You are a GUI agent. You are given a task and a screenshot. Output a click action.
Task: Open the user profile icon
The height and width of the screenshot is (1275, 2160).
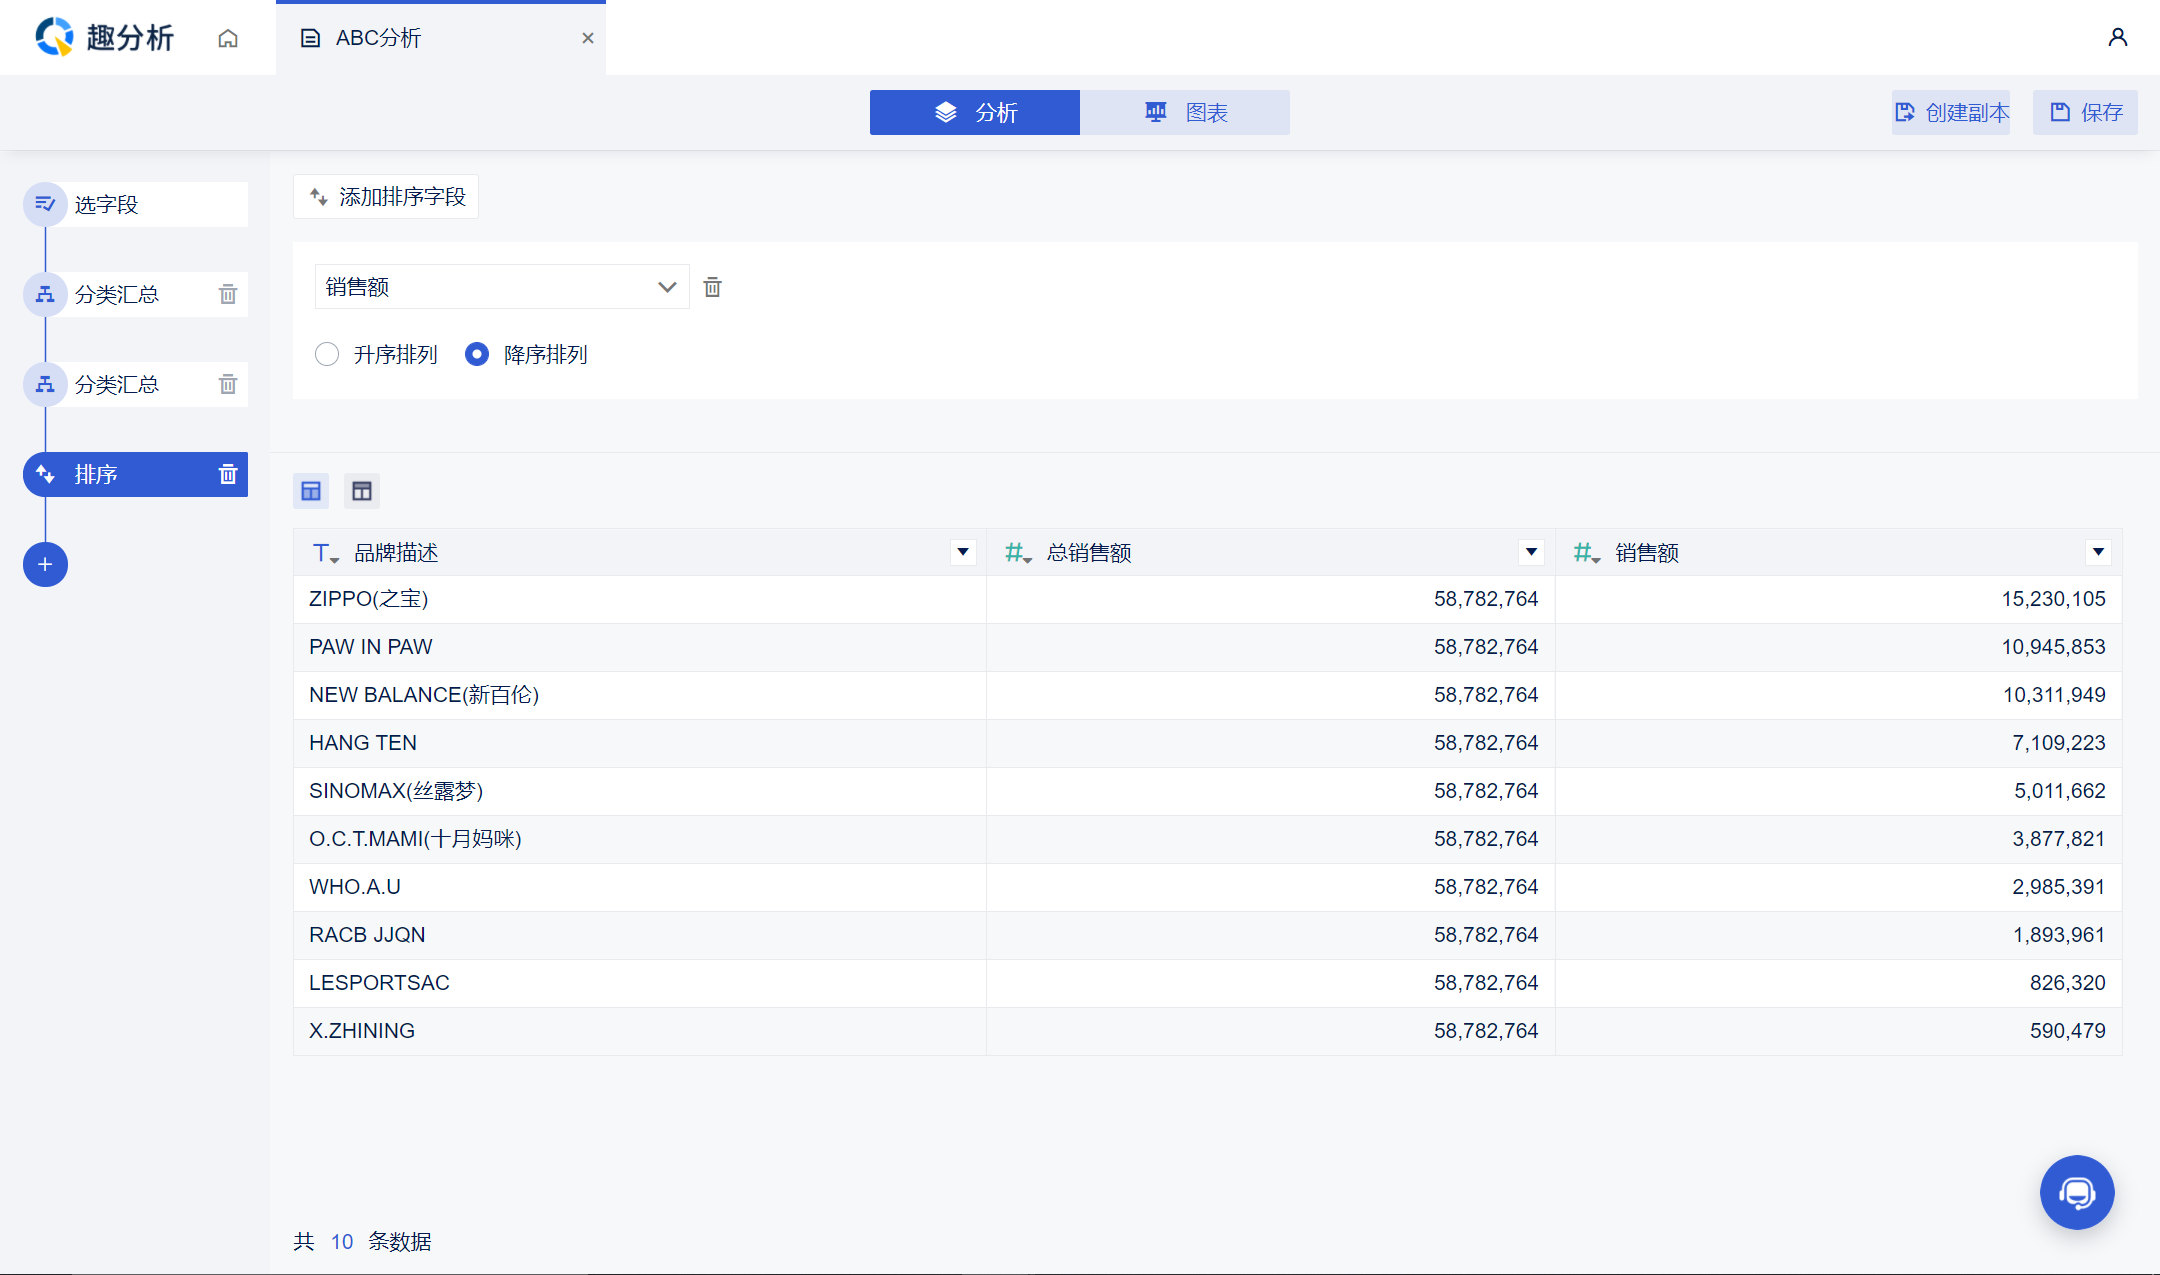(x=2117, y=38)
